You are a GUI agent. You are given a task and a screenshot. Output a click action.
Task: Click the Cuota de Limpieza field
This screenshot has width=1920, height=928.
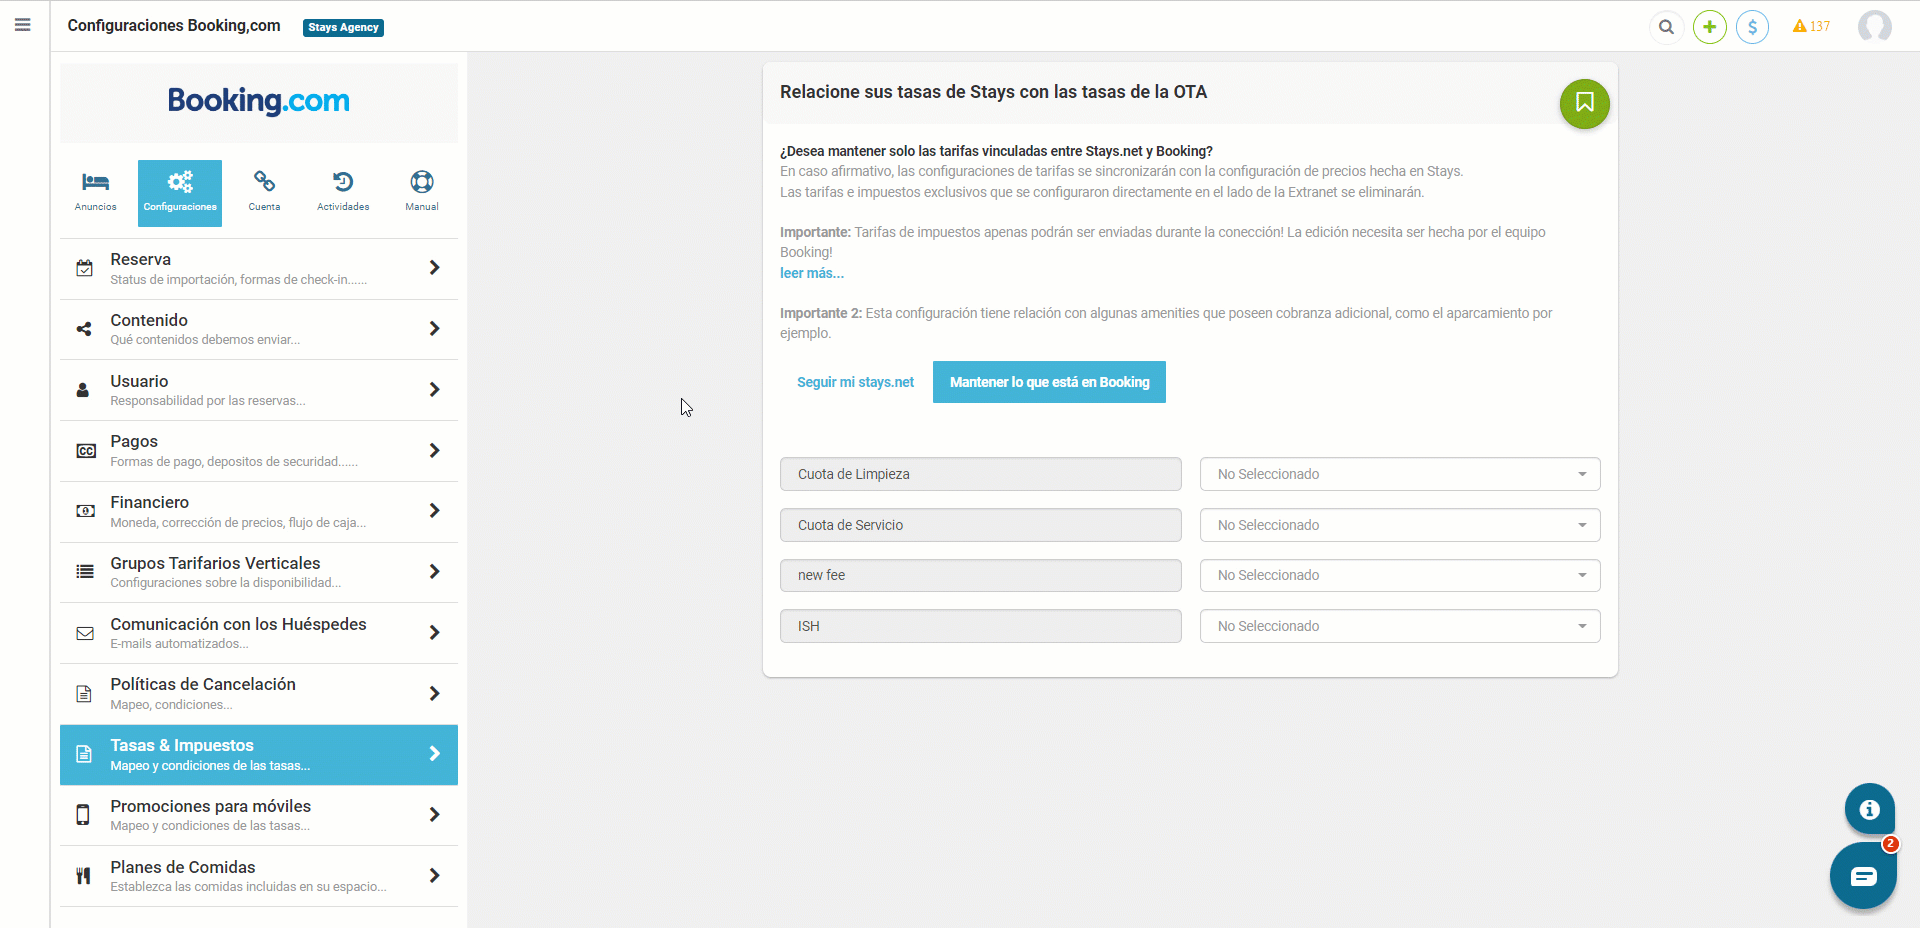981,474
